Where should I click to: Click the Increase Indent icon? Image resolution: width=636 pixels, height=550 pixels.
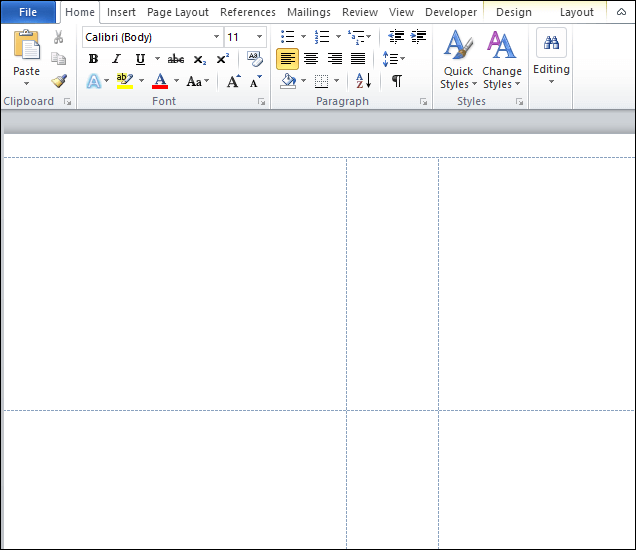click(x=418, y=37)
